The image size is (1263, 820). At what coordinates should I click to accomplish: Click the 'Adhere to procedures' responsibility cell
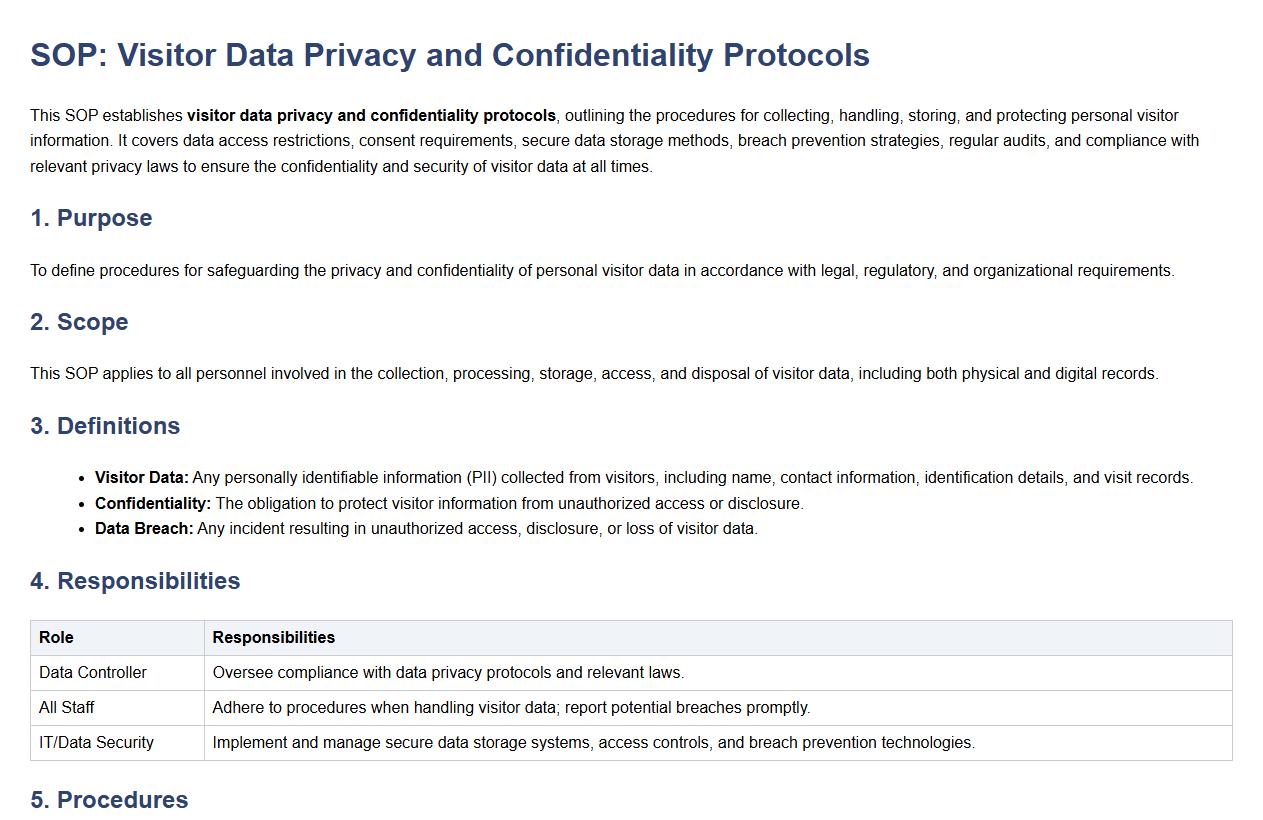pyautogui.click(x=511, y=707)
